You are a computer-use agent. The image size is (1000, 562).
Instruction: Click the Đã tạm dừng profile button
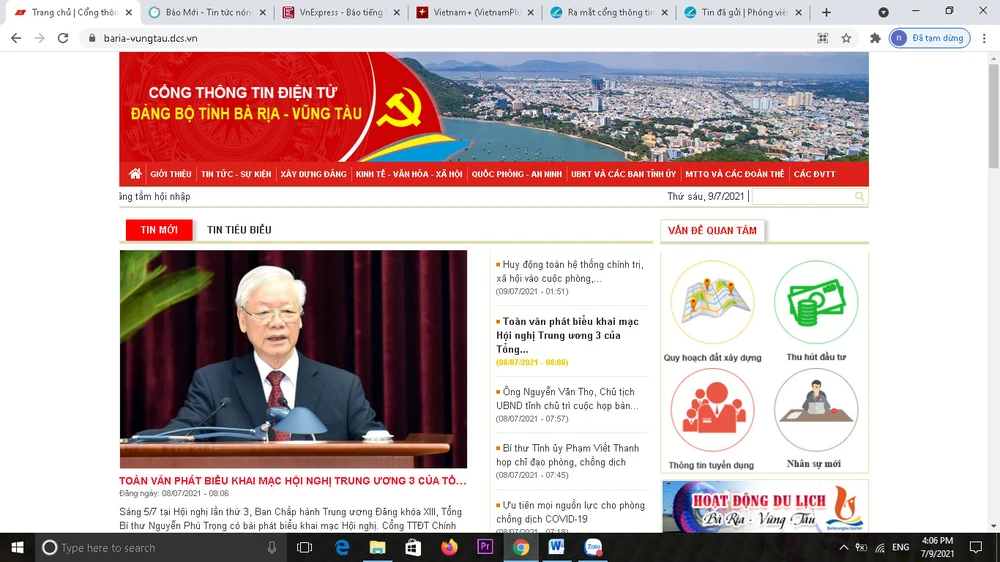[930, 38]
